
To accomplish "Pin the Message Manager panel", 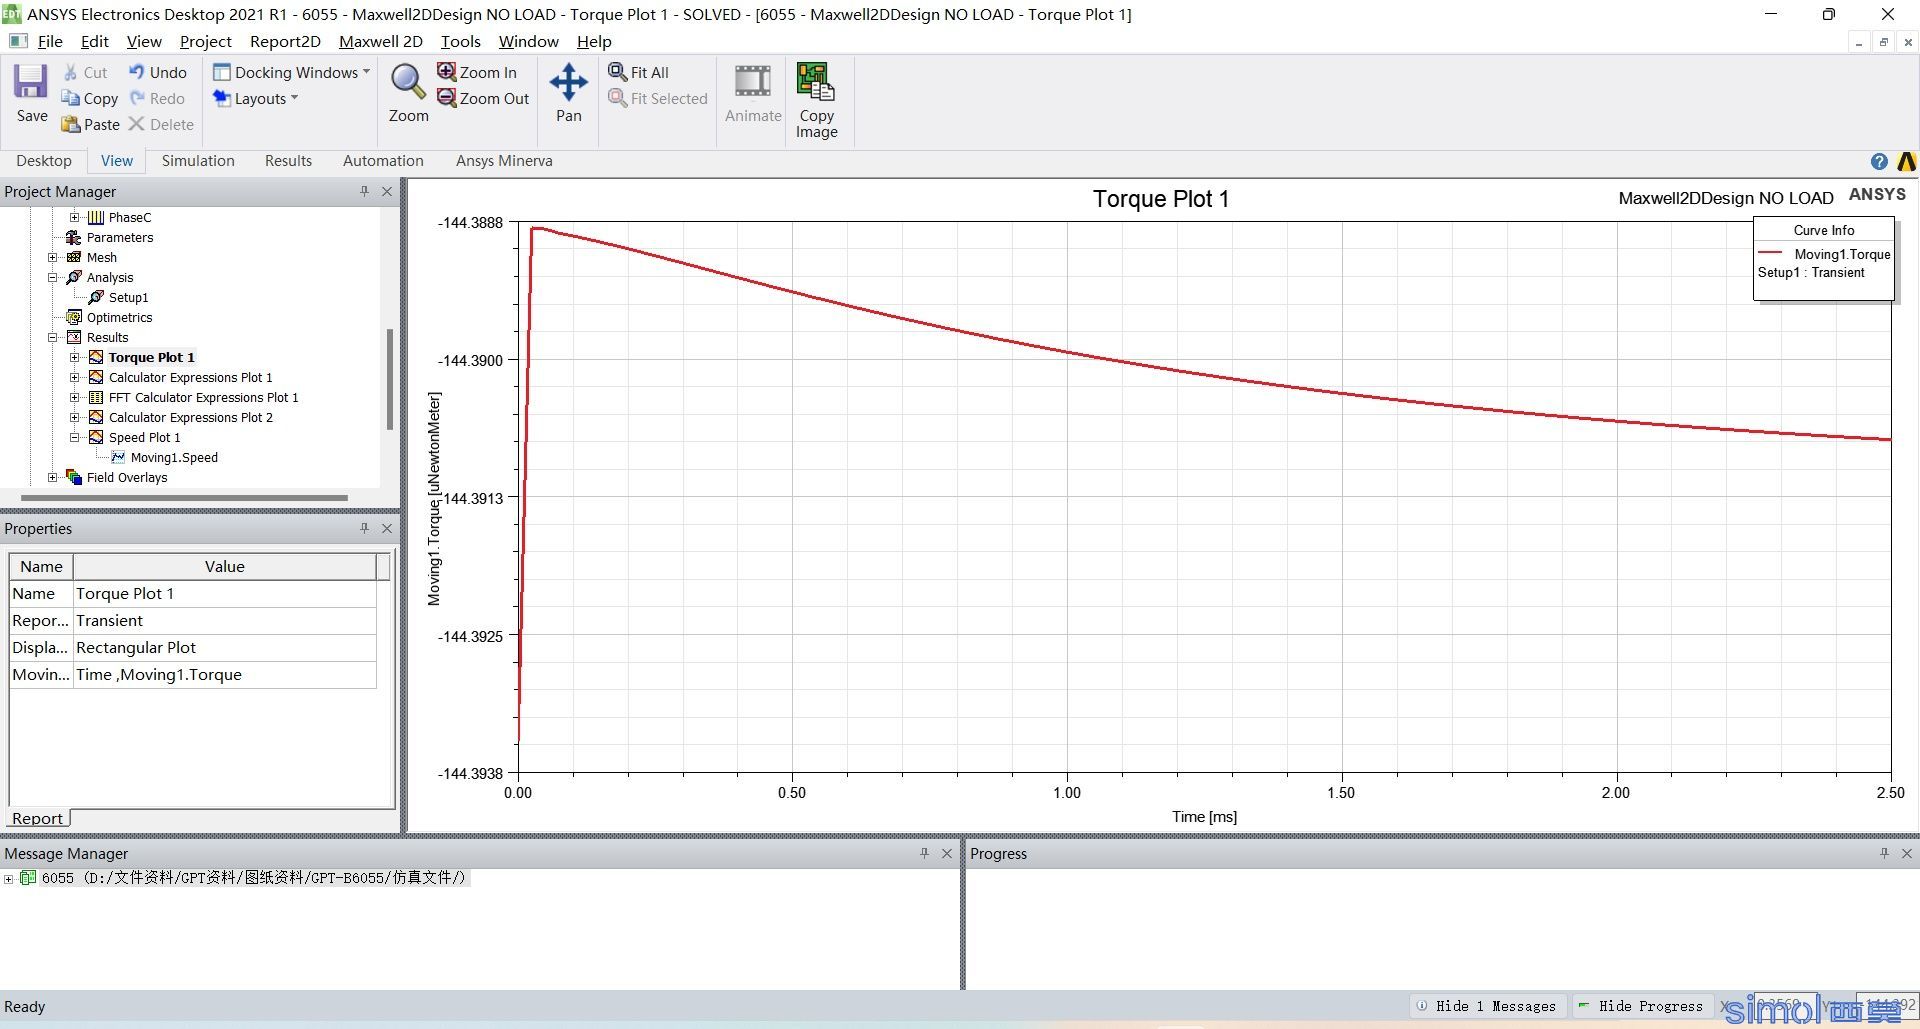I will click(x=924, y=853).
